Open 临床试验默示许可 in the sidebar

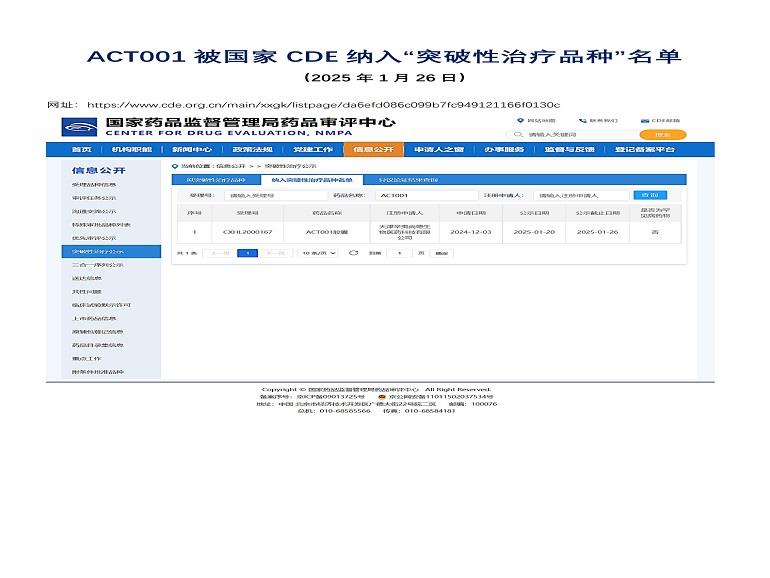[x=101, y=305]
